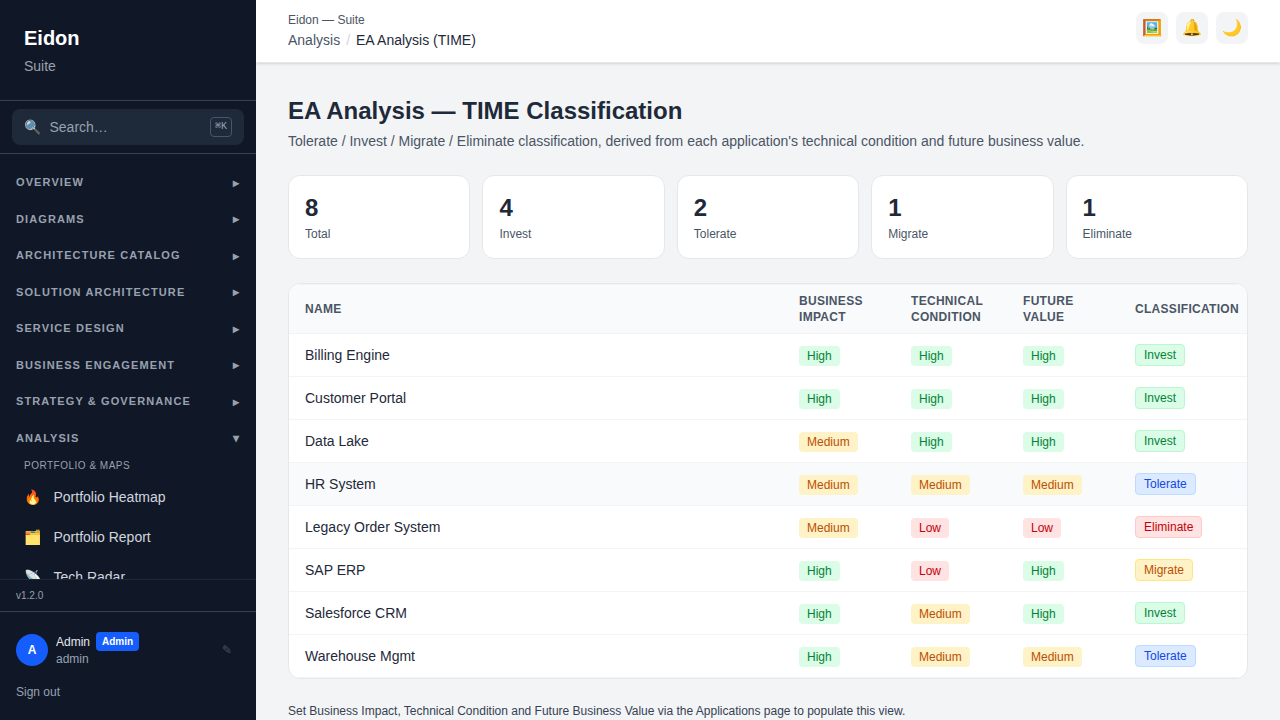The image size is (1280, 720).
Task: Expand the Business Engagement section
Action: coord(128,365)
